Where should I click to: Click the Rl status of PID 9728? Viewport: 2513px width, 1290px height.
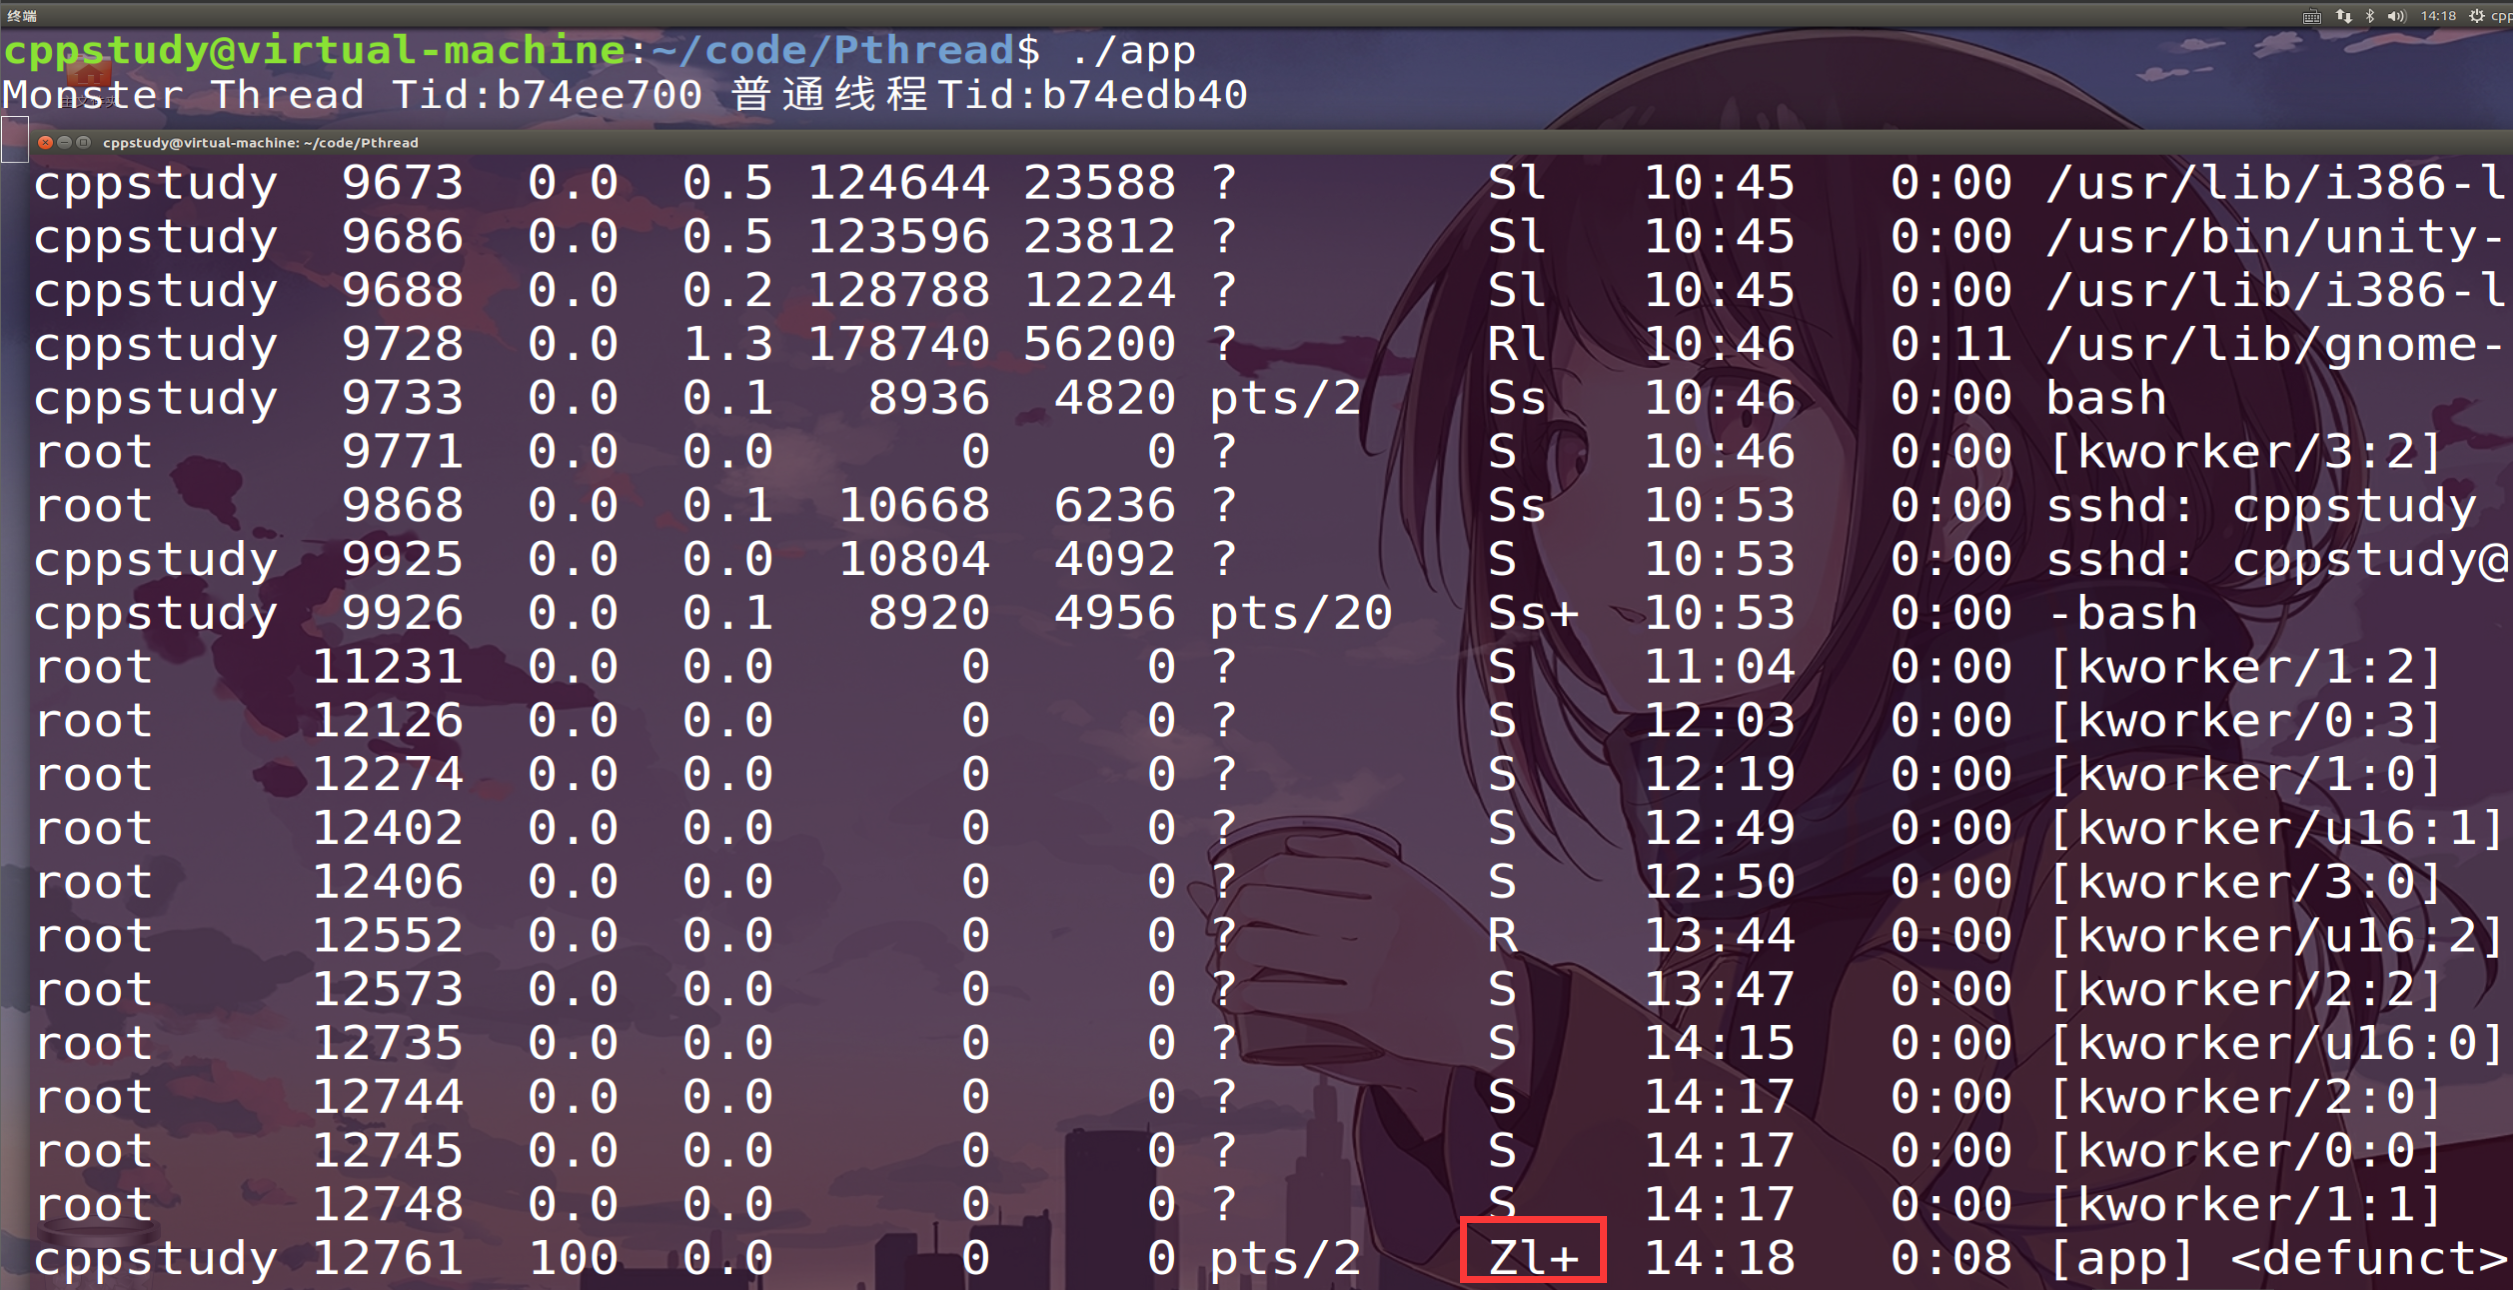pyautogui.click(x=1516, y=344)
